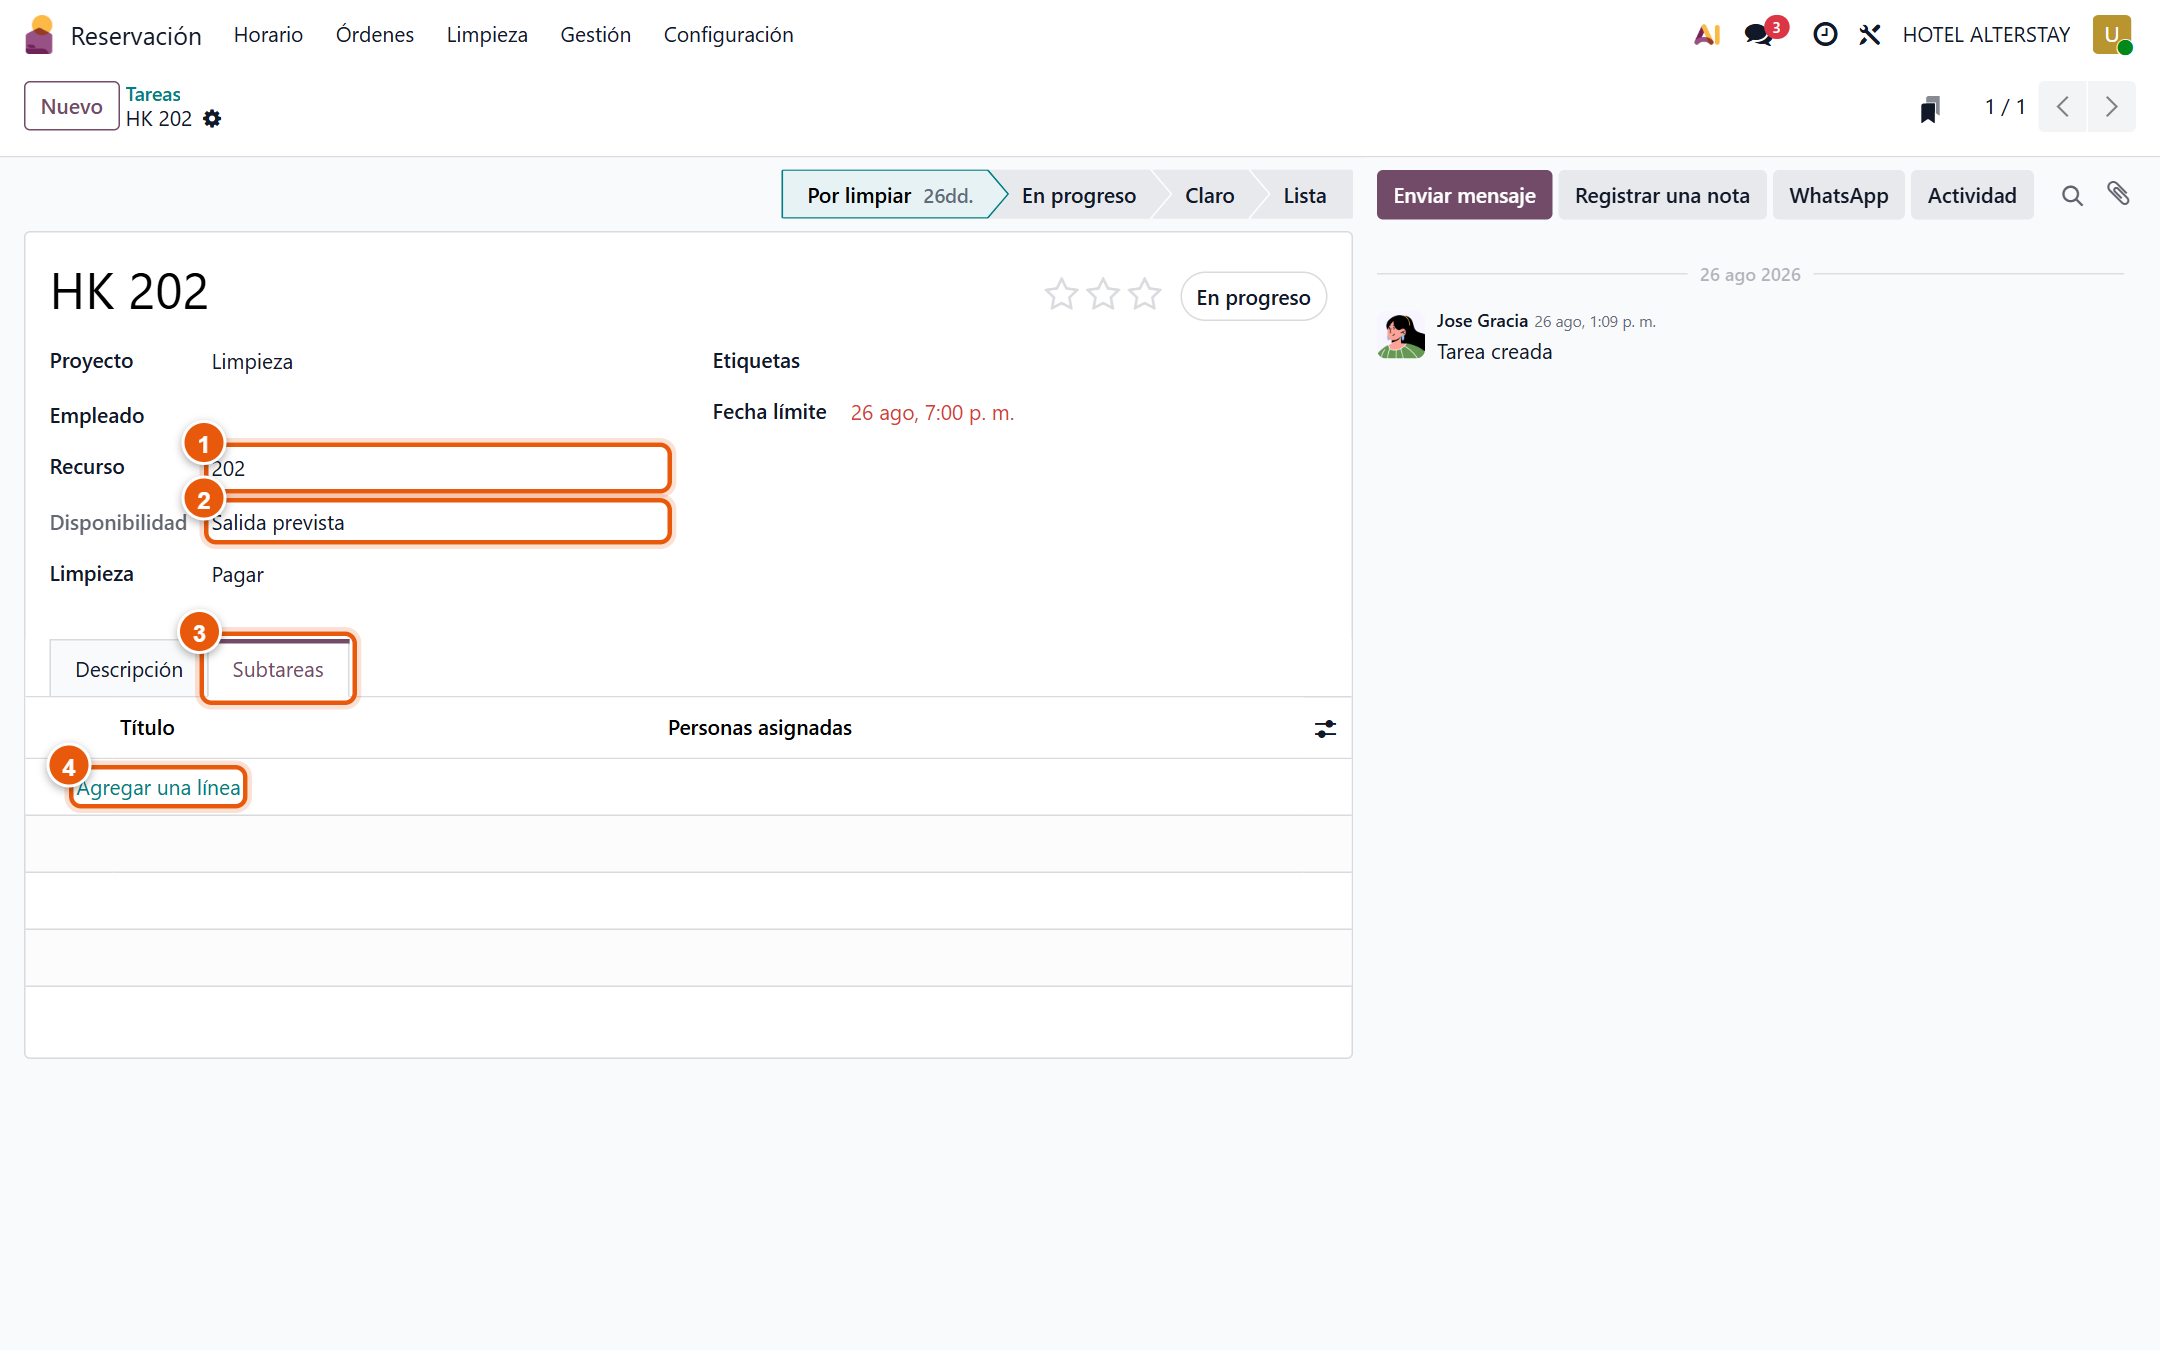2160x1350 pixels.
Task: Open the Configuración menu
Action: tap(728, 35)
